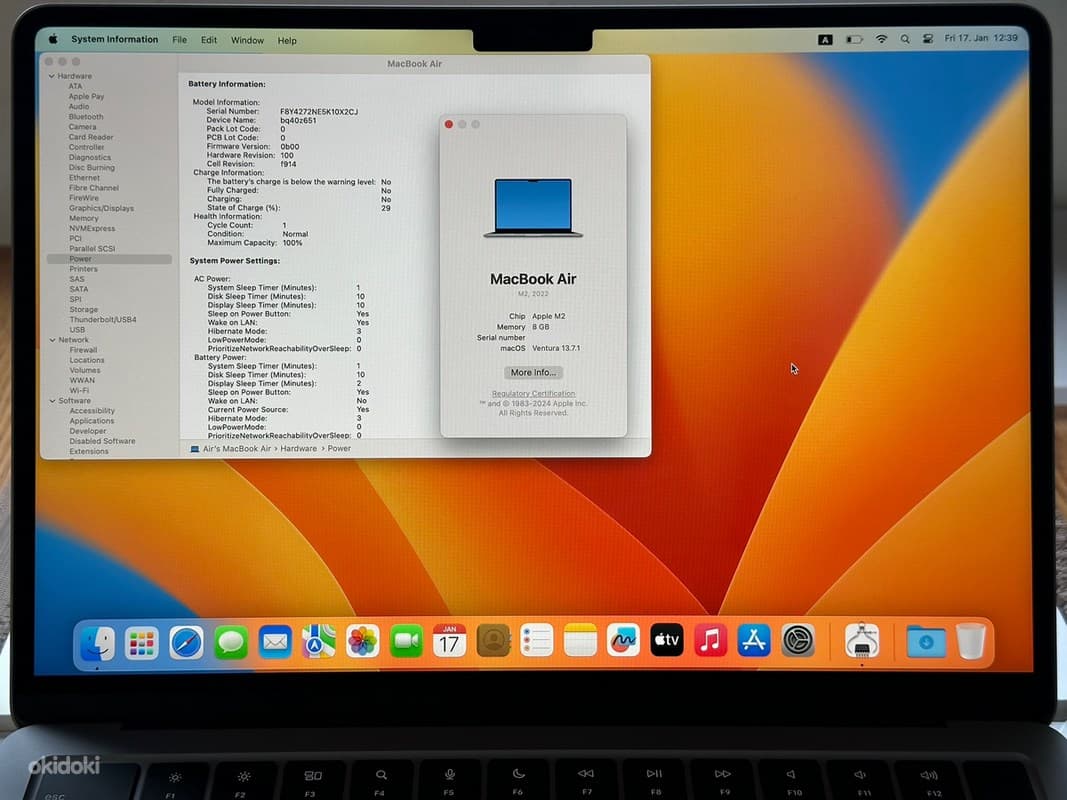Select Bluetooth in the sidebar
Viewport: 1067px width, 800px height.
(x=86, y=117)
